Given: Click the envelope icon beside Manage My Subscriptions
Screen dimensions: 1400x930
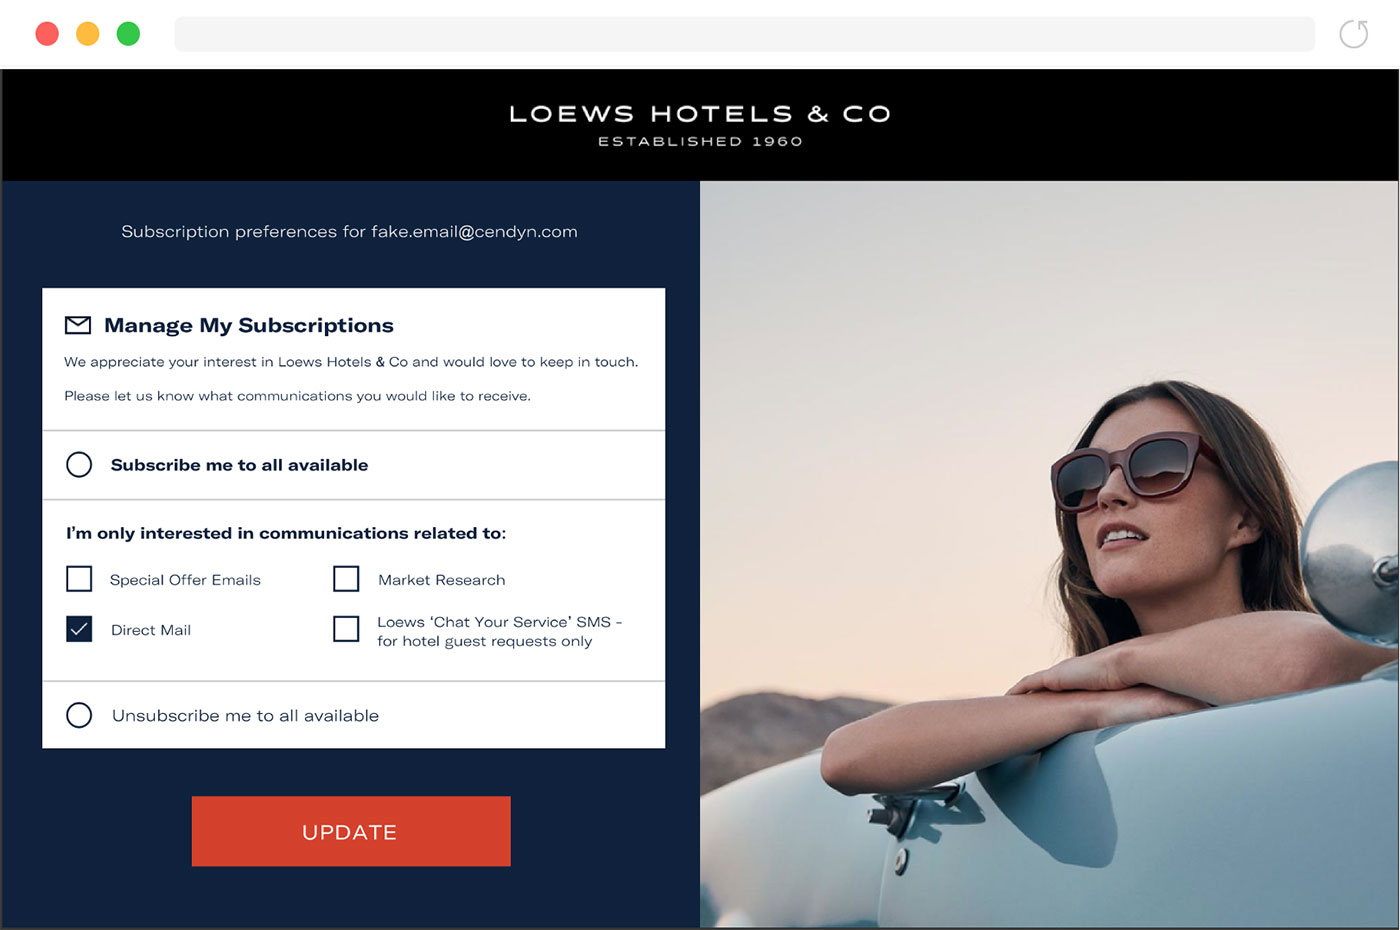Looking at the screenshot, I should (x=78, y=325).
